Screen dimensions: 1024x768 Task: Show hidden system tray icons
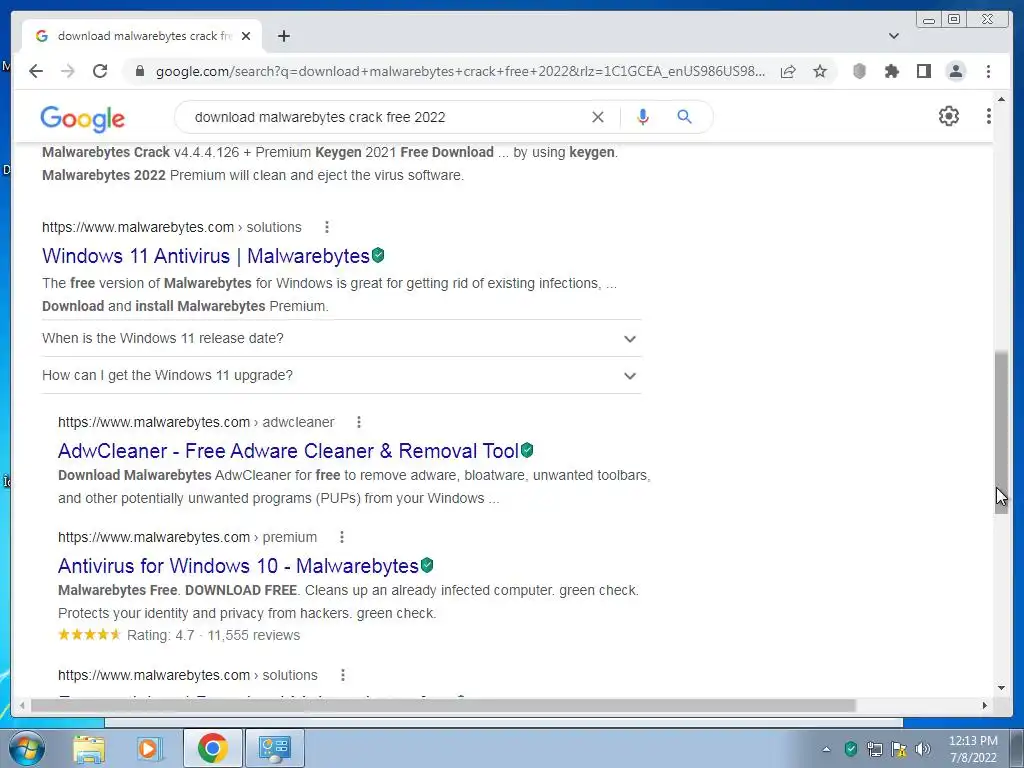(826, 749)
